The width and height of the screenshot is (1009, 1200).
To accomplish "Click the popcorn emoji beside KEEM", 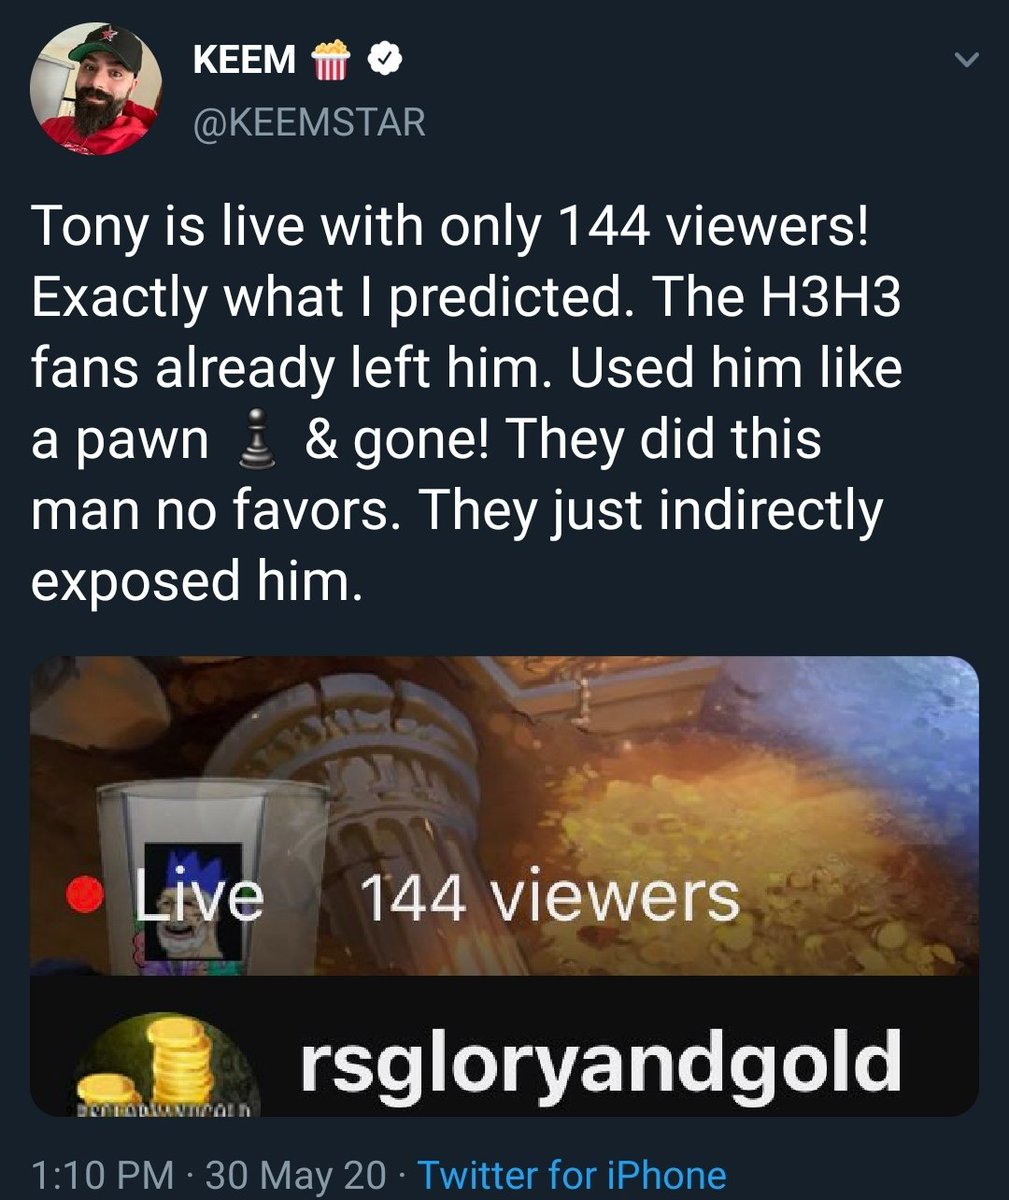I will tap(330, 60).
